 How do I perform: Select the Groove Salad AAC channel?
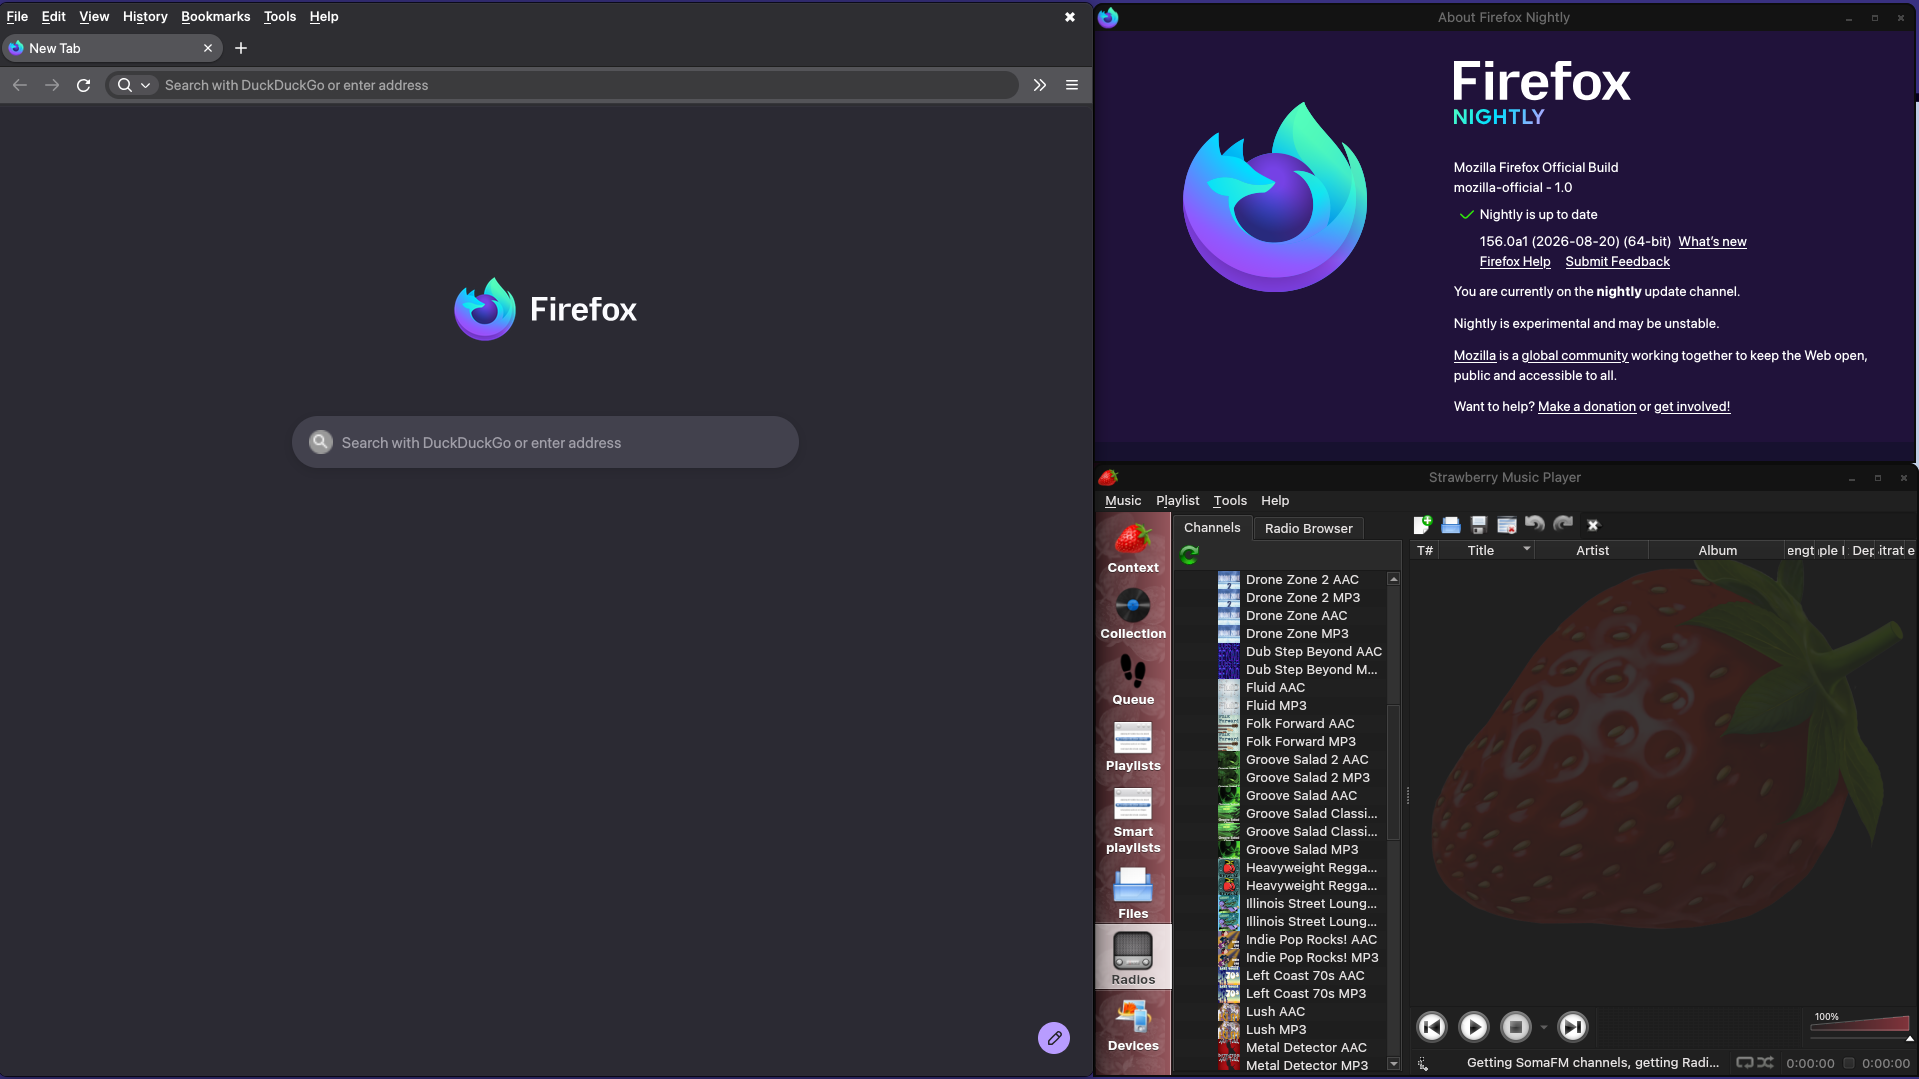[1301, 795]
